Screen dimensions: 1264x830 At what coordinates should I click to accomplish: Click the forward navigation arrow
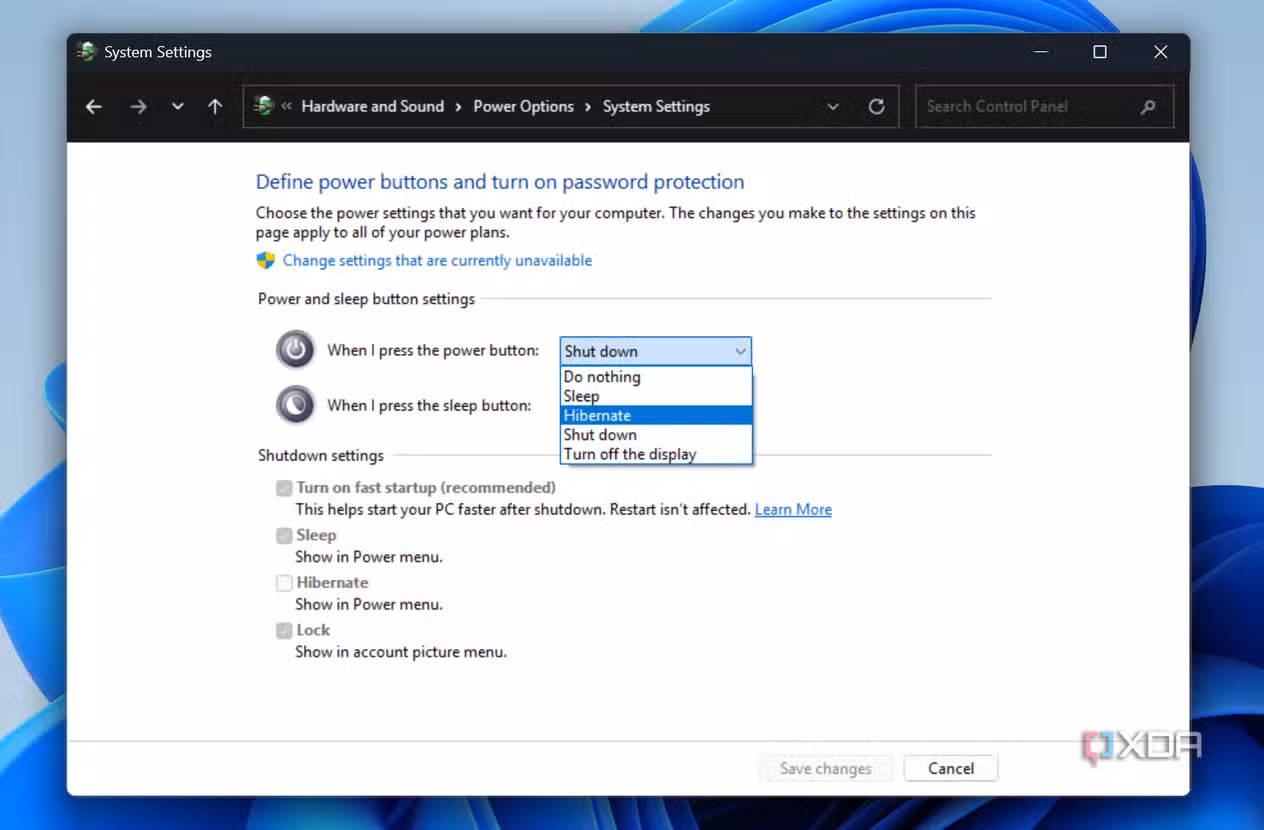point(138,107)
